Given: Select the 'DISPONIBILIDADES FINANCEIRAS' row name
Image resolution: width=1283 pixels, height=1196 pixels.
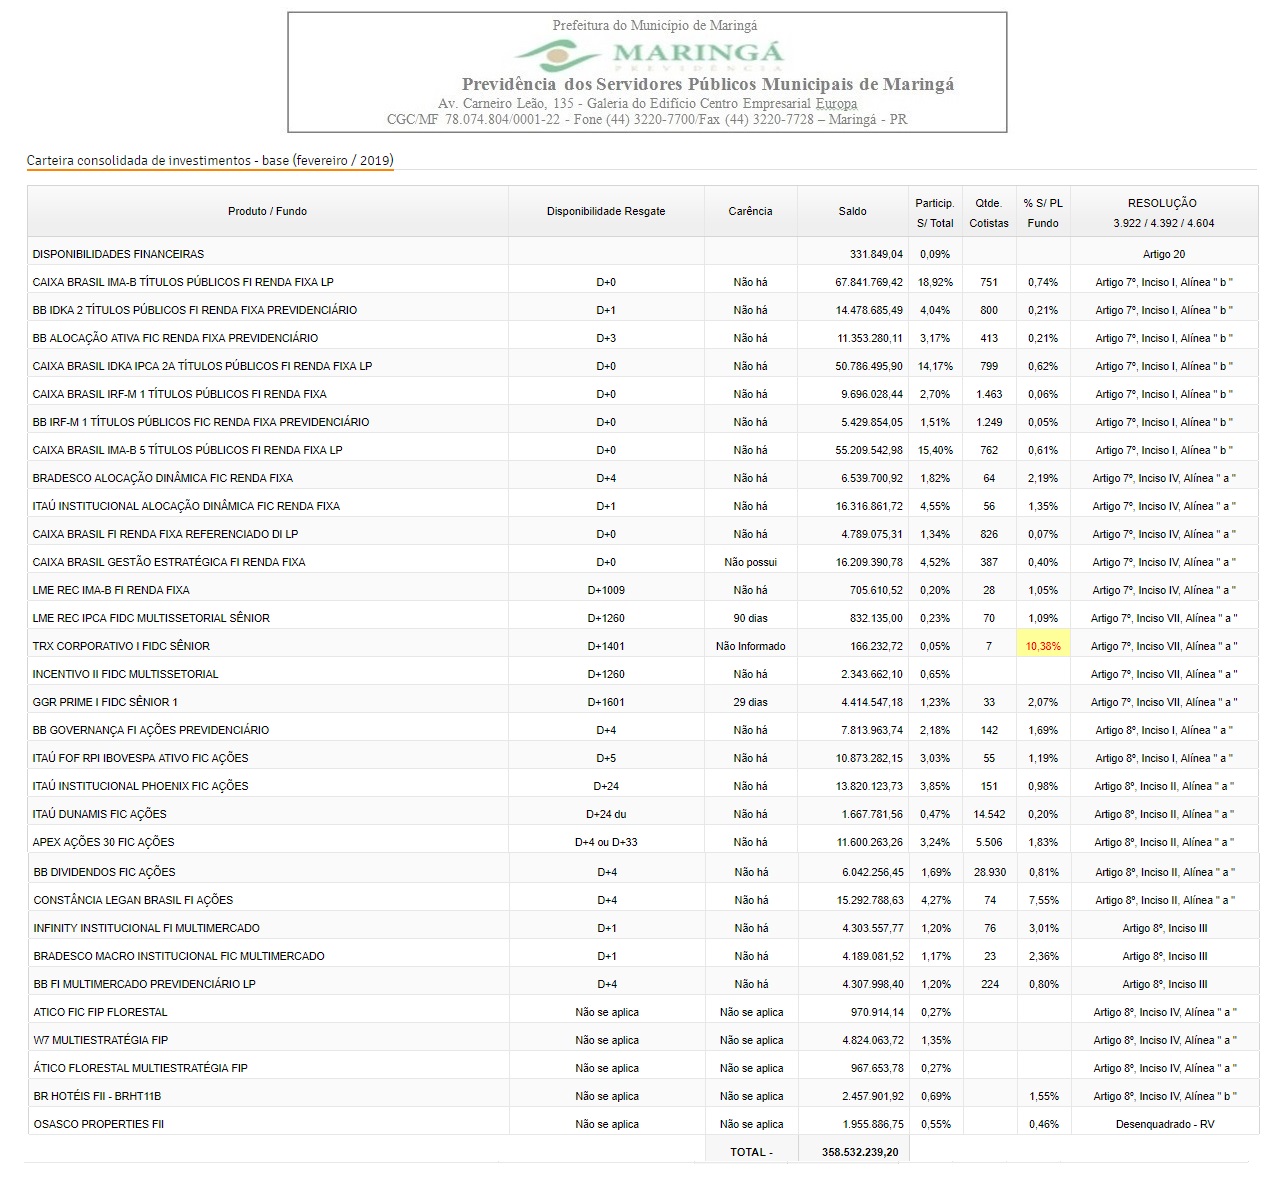Looking at the screenshot, I should click(x=118, y=254).
